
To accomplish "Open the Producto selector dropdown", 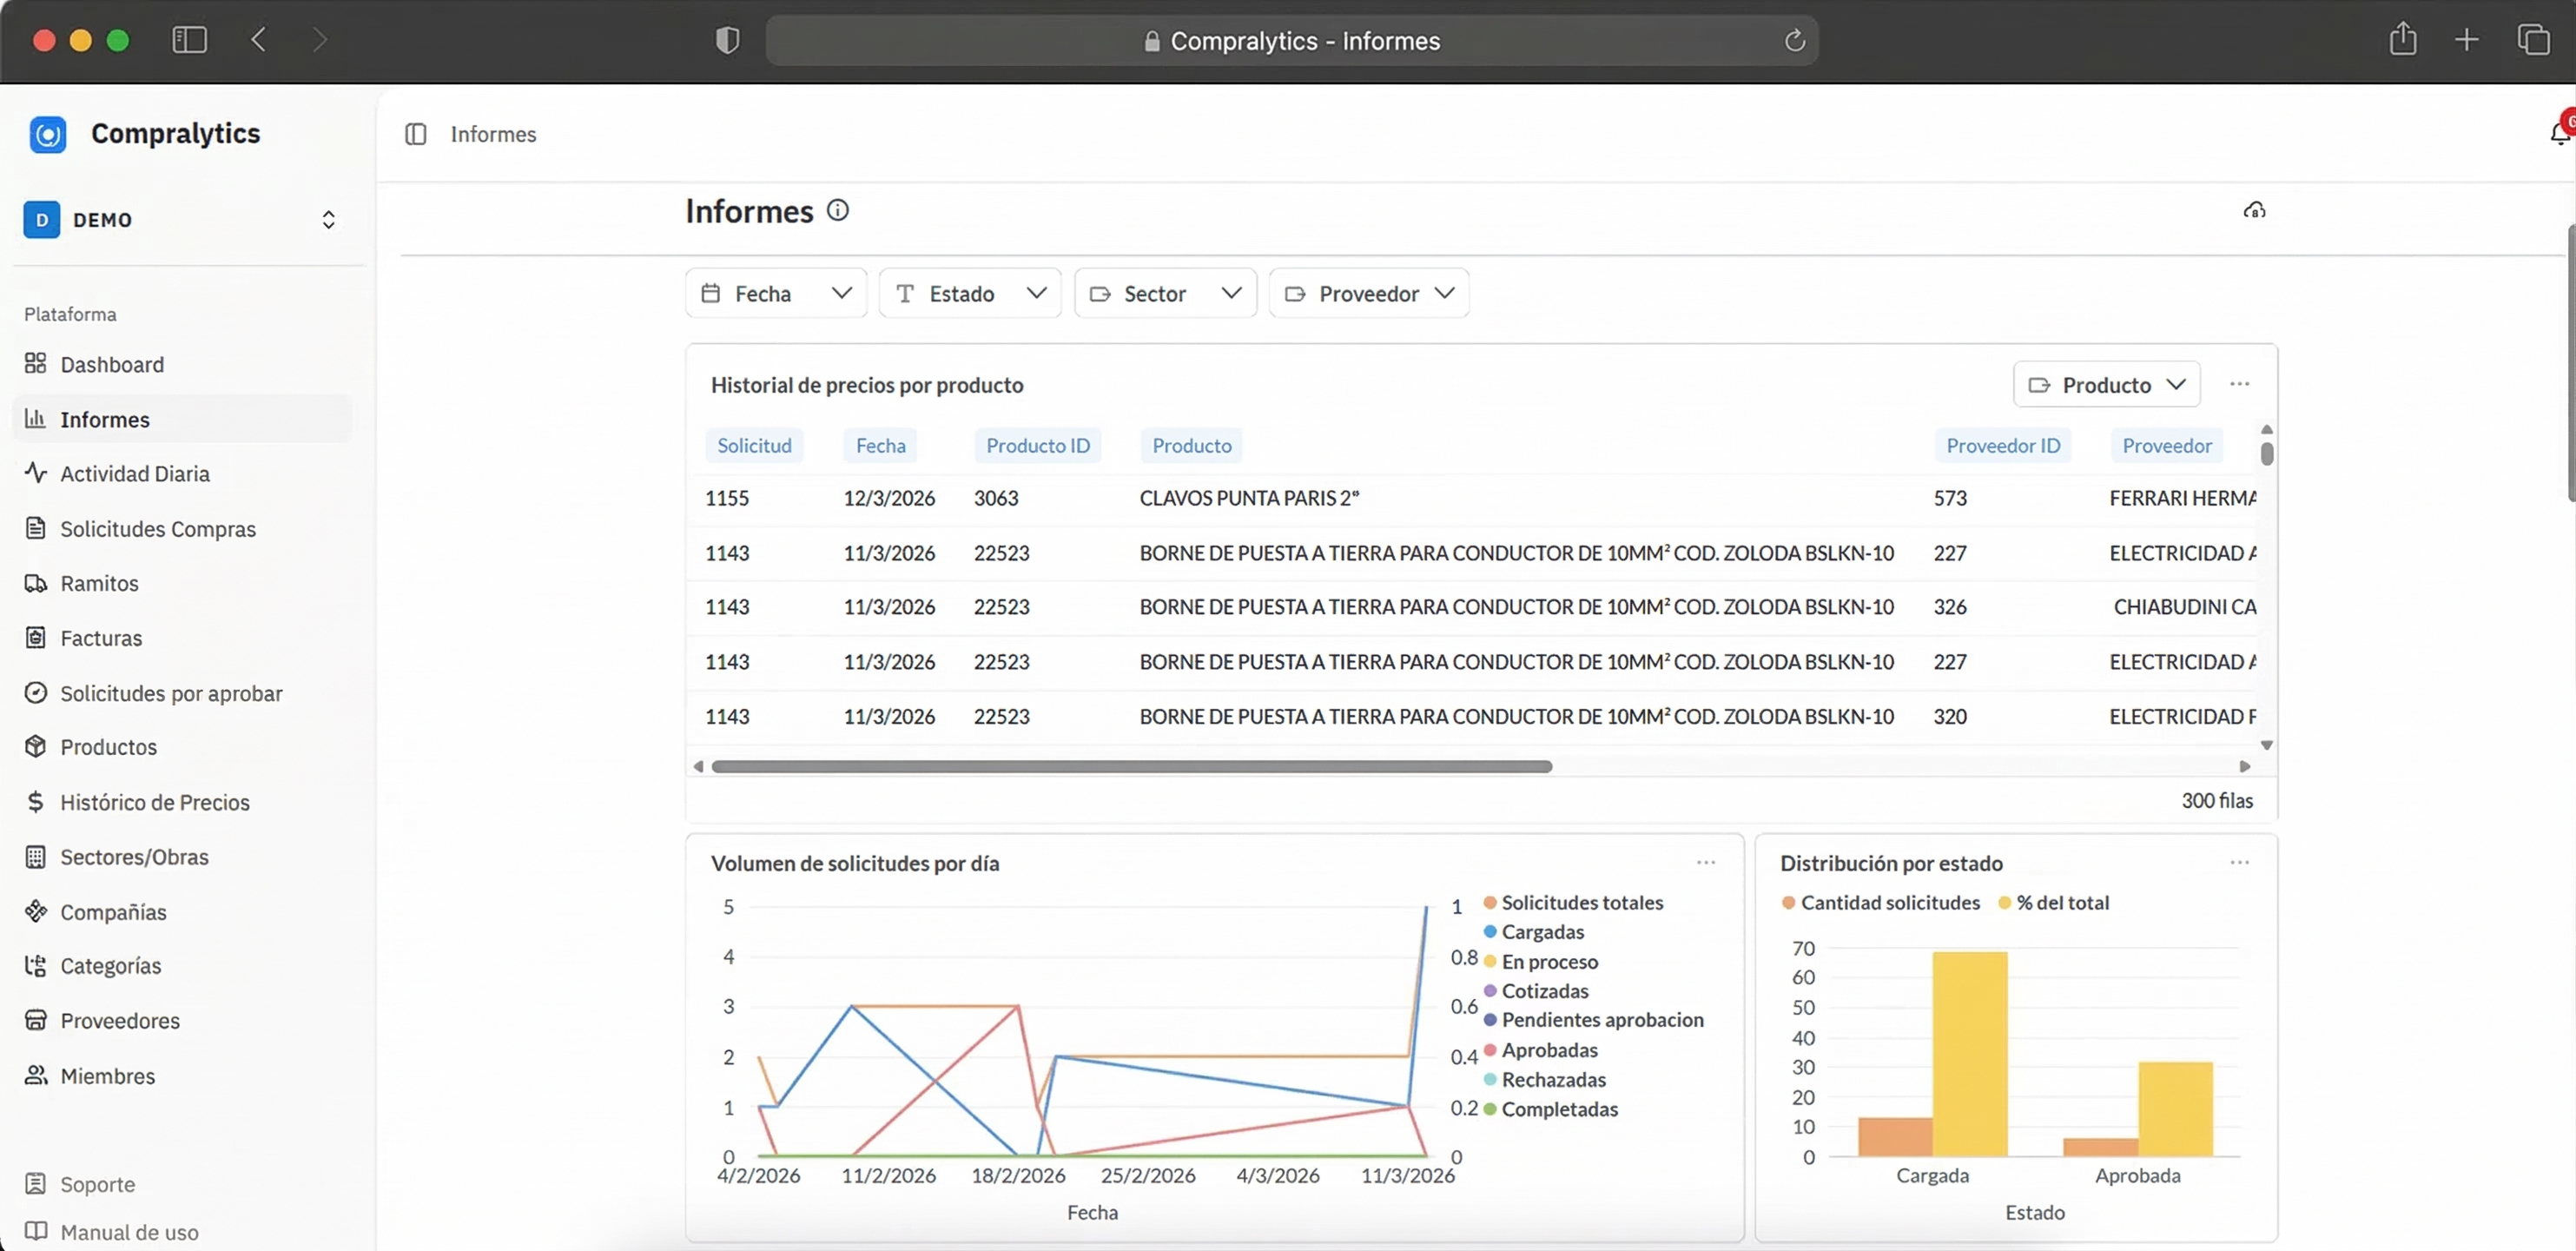I will (x=2106, y=385).
